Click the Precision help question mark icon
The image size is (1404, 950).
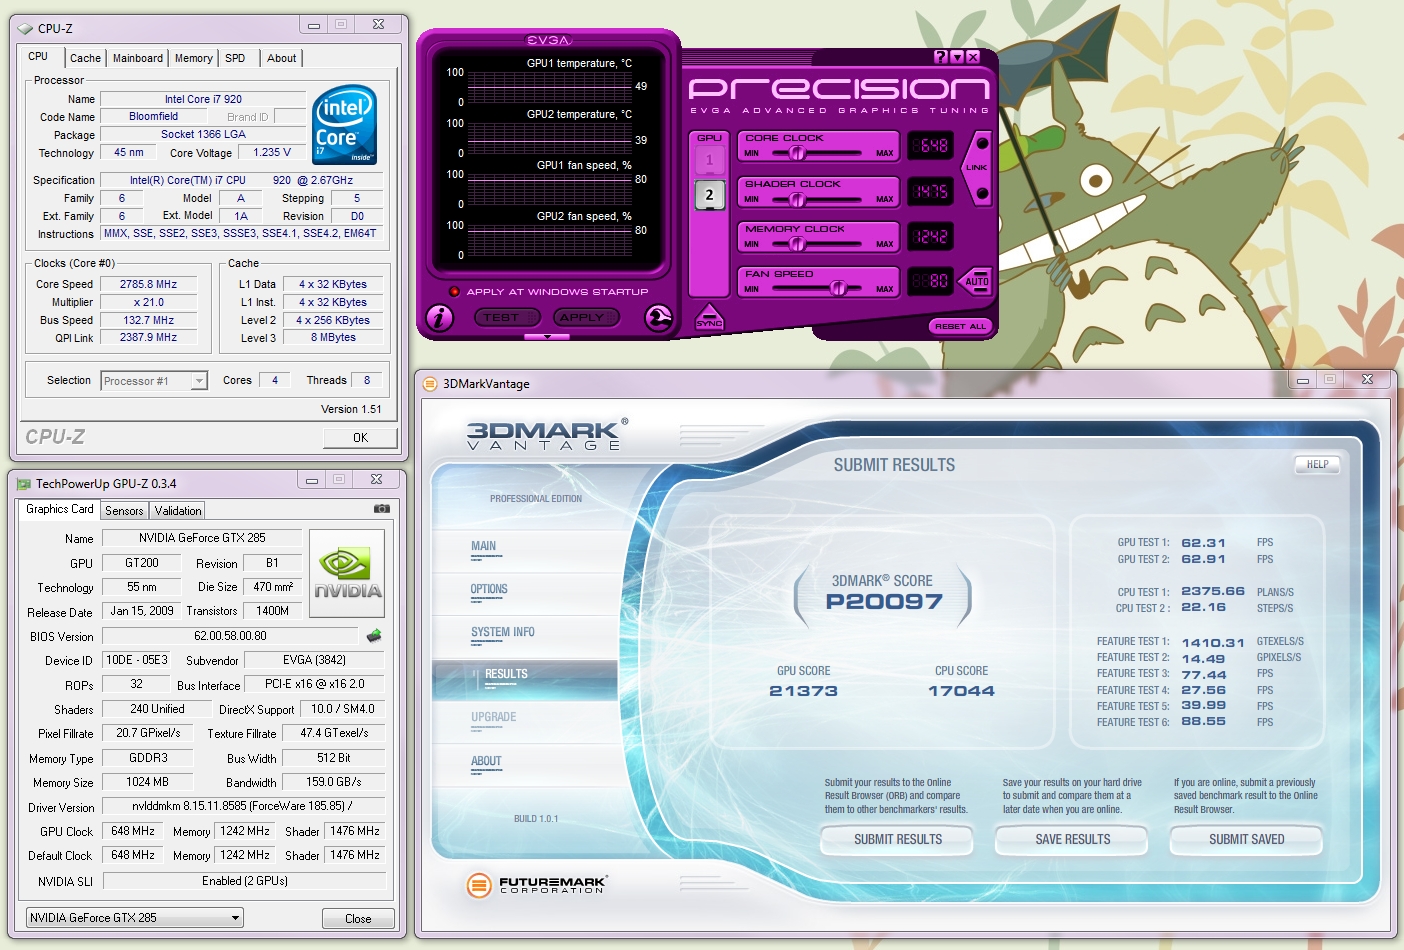[940, 57]
